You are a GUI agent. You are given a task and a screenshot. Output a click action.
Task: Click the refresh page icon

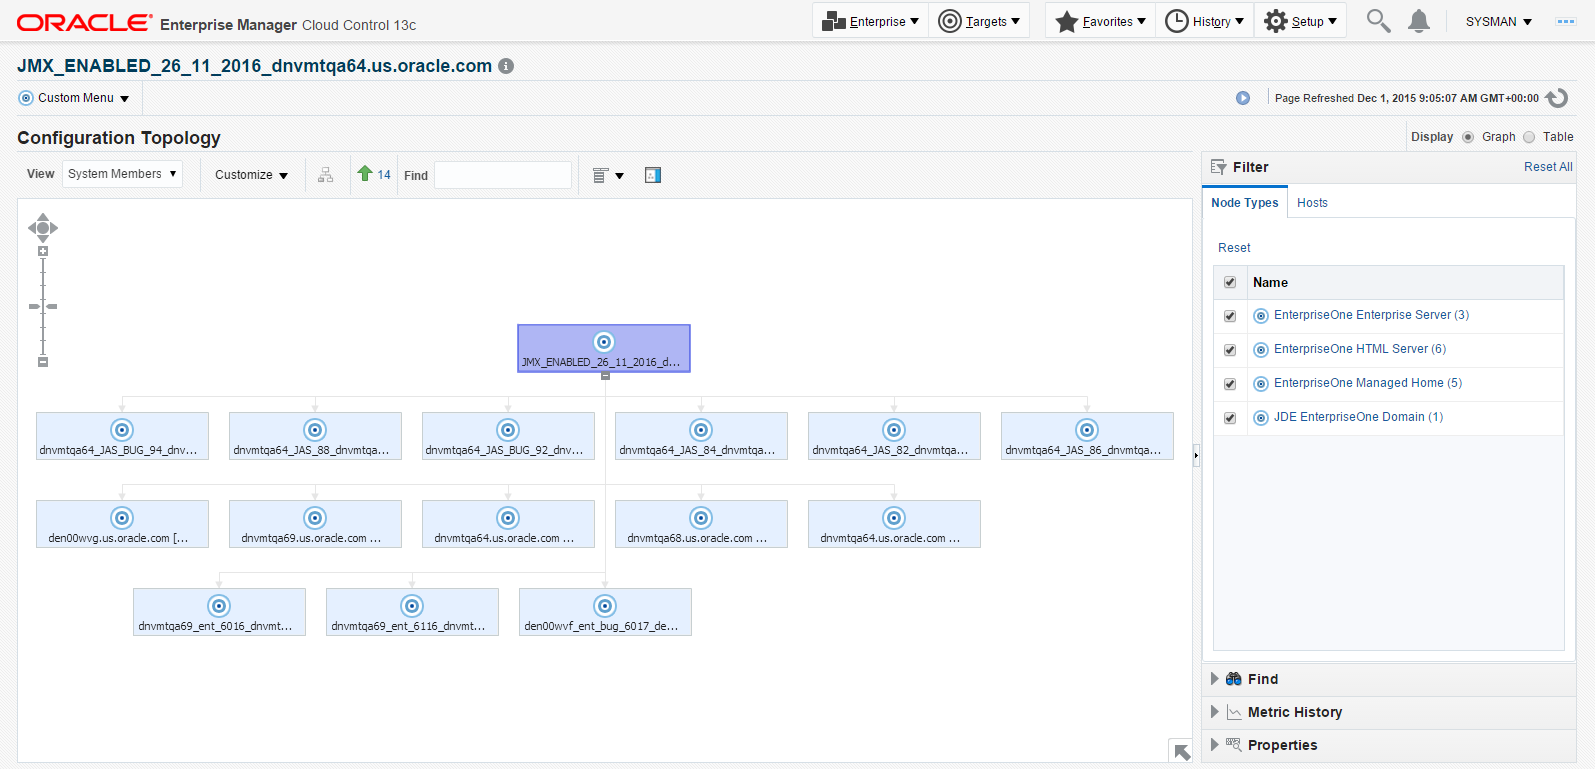[x=1557, y=98]
